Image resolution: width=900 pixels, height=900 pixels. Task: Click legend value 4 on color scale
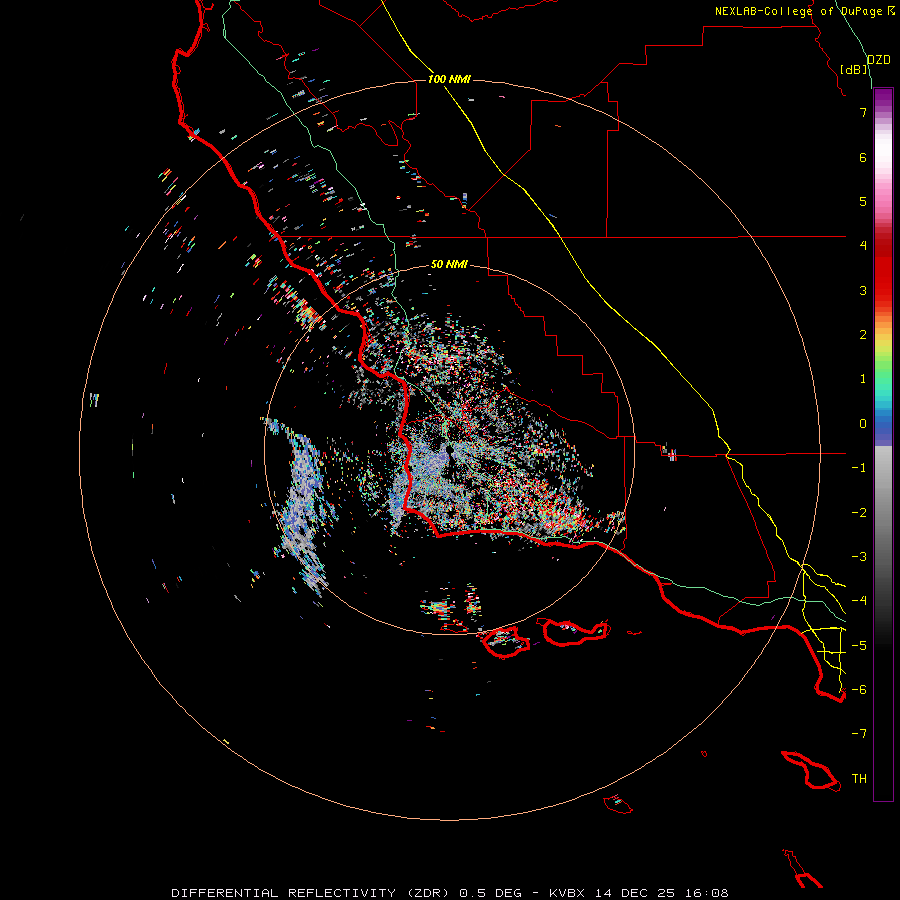[x=863, y=246]
